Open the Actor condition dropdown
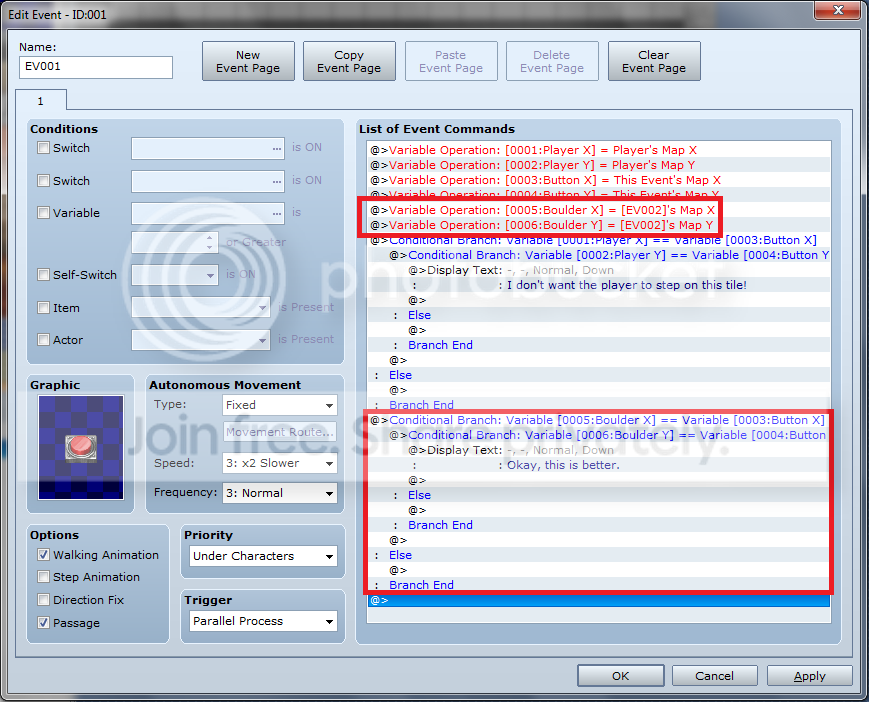This screenshot has width=869, height=702. (x=201, y=340)
